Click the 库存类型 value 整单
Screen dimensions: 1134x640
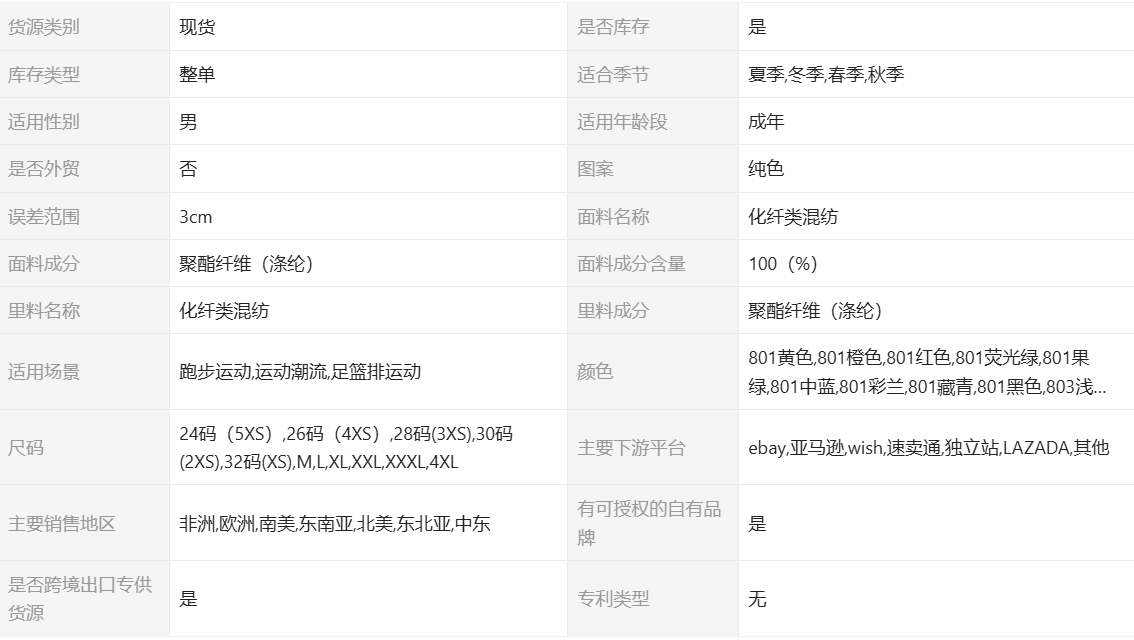click(197, 75)
